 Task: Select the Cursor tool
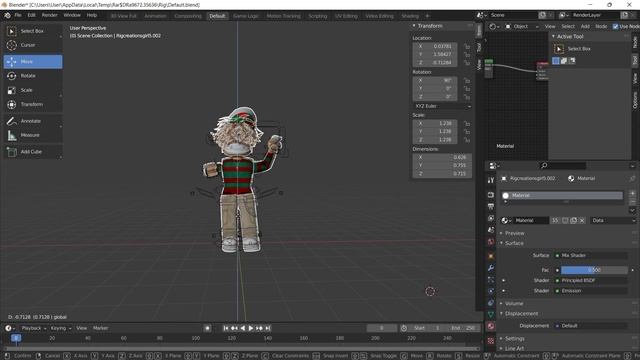coord(33,45)
